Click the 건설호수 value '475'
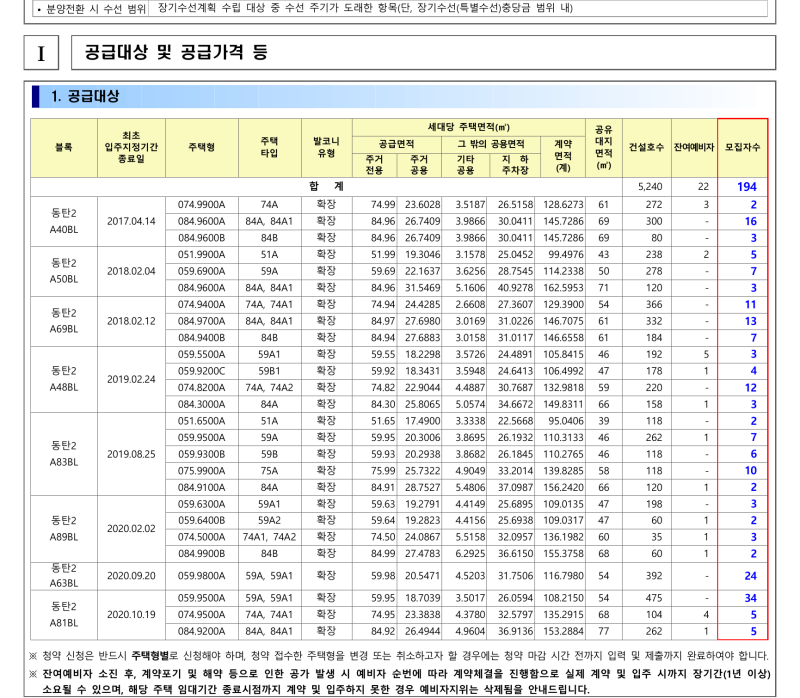Image resolution: width=800 pixels, height=698 pixels. [x=654, y=598]
